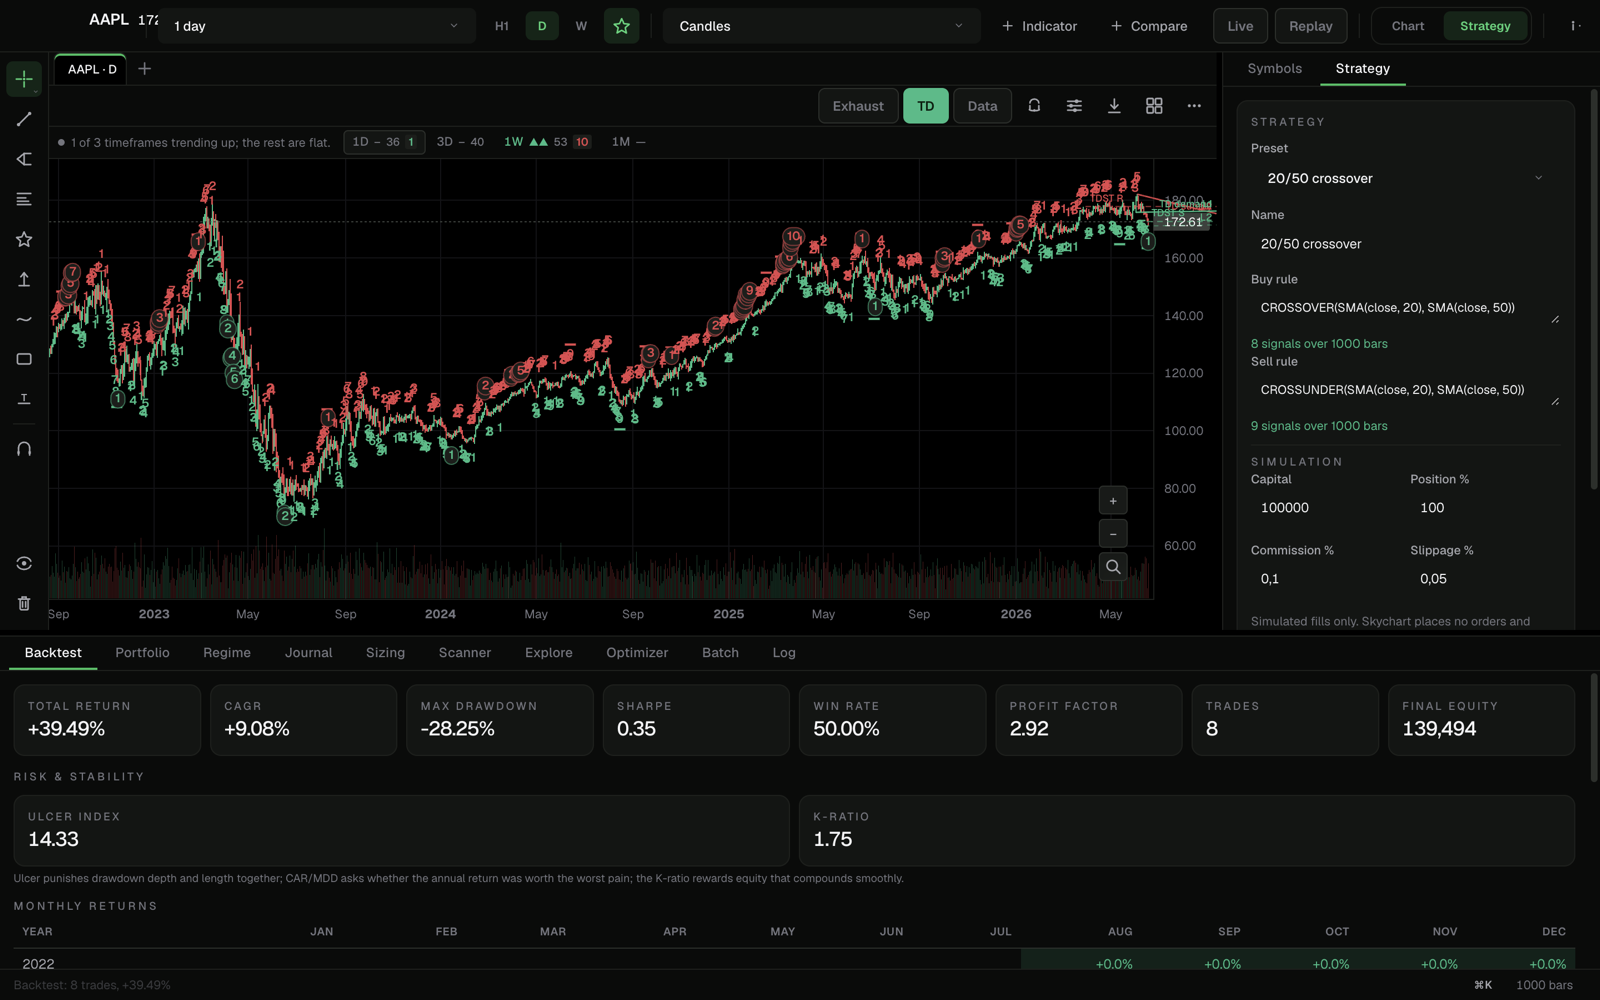Open the Batch tab
This screenshot has width=1600, height=1000.
[720, 652]
